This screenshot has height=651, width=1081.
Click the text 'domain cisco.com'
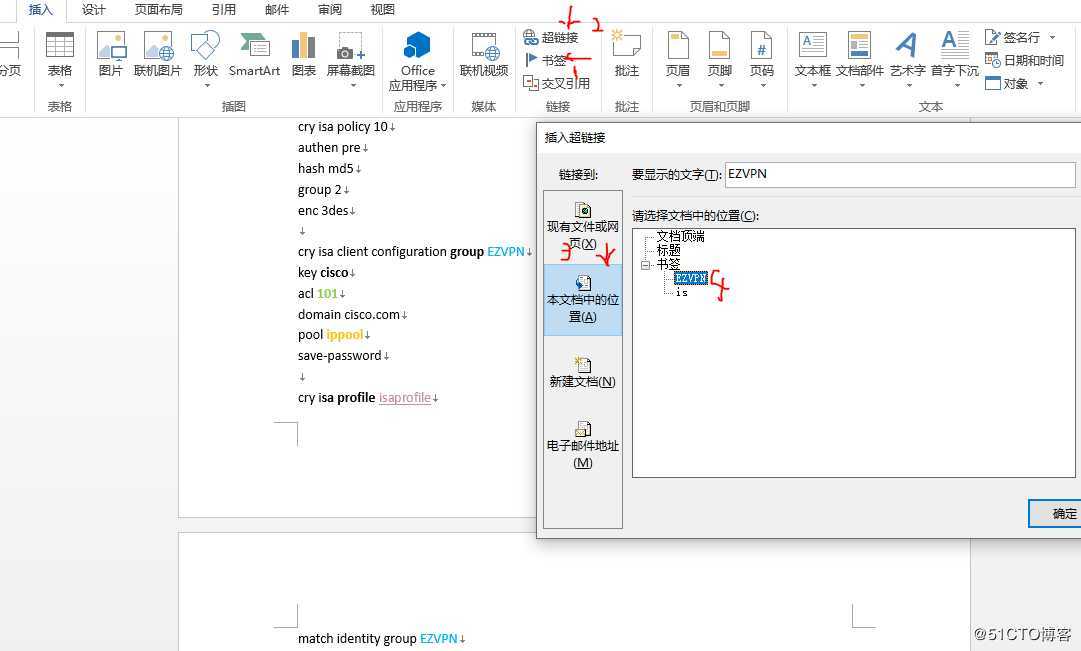click(348, 314)
